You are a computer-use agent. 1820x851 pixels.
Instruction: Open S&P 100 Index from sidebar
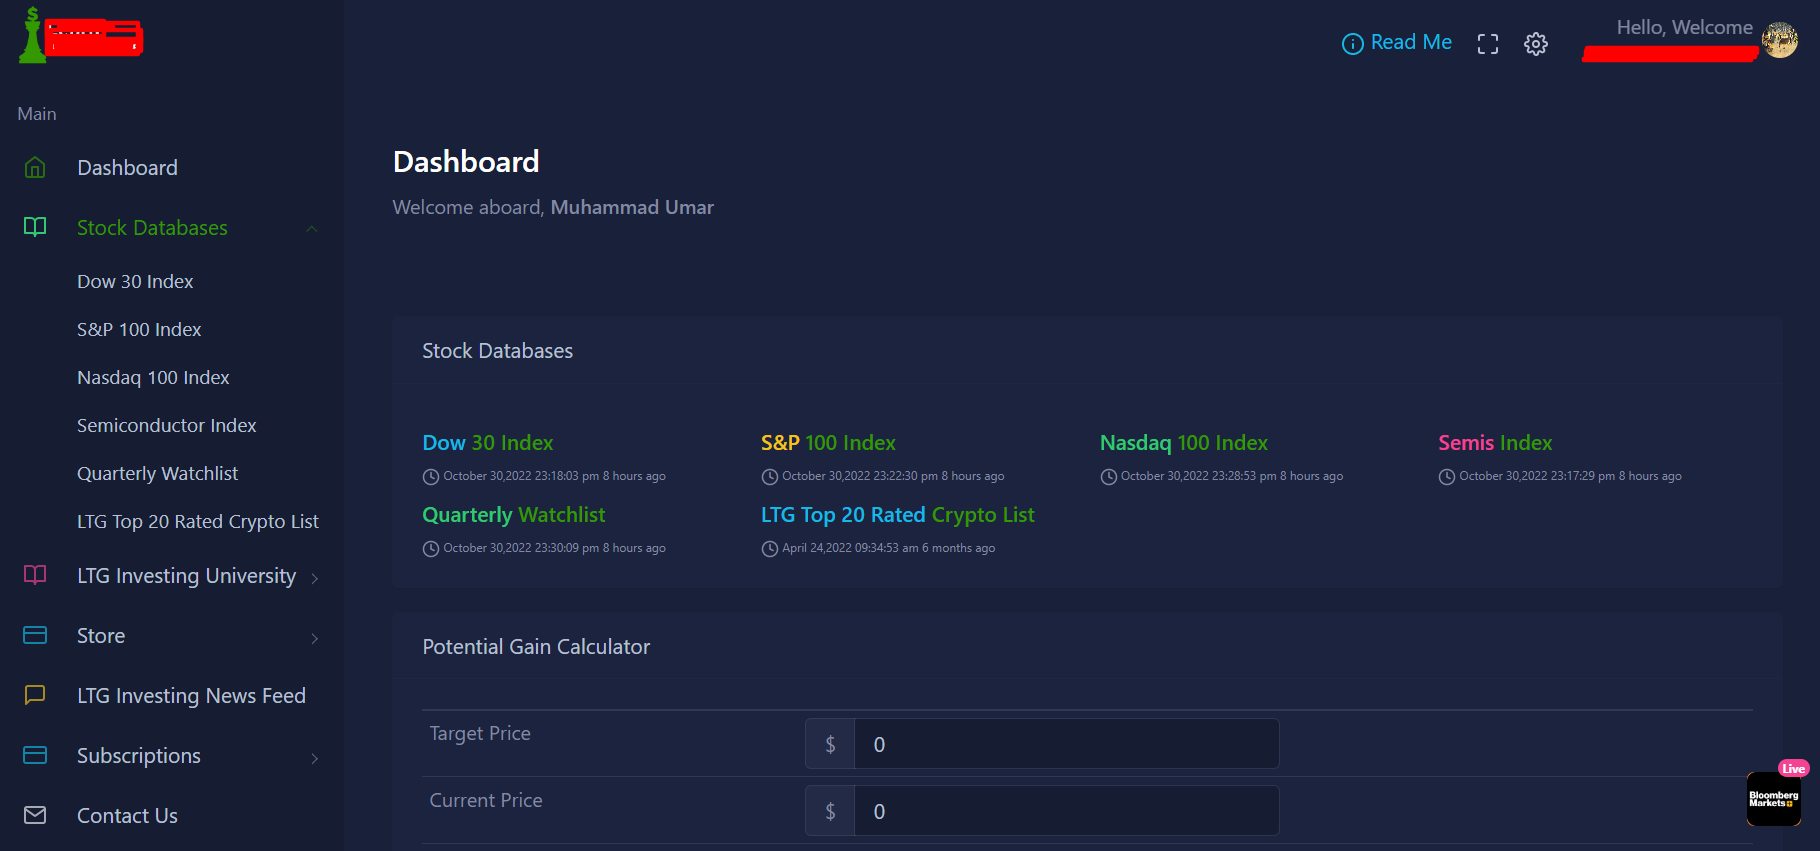139,330
